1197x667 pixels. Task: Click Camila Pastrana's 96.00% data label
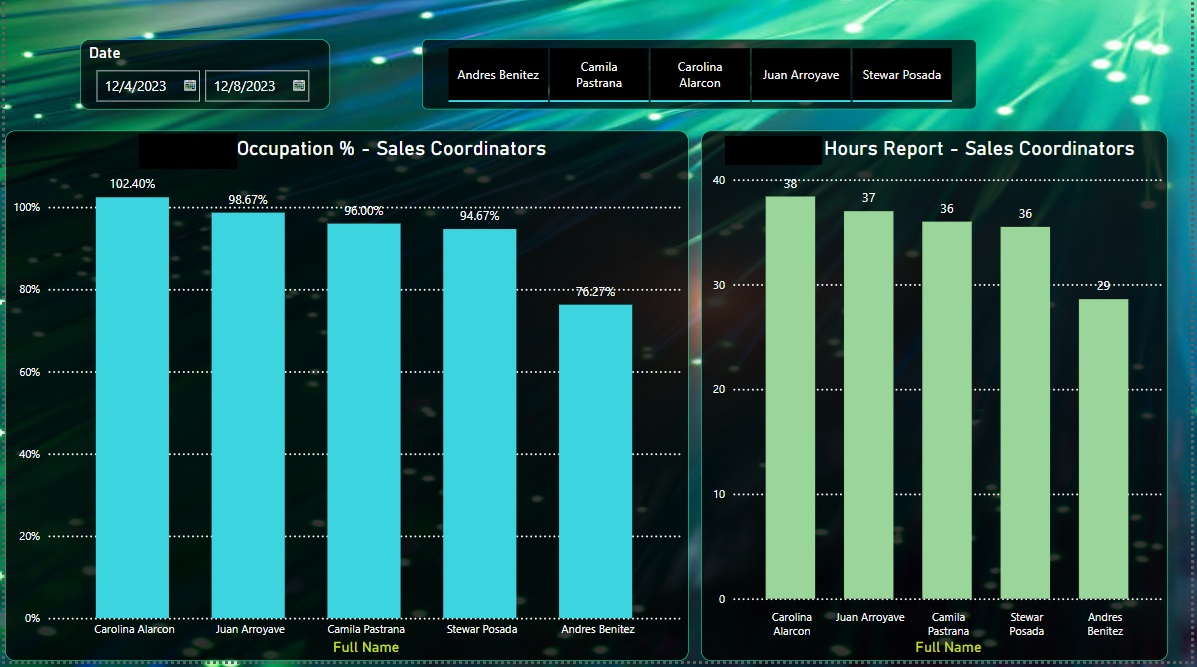pos(366,208)
